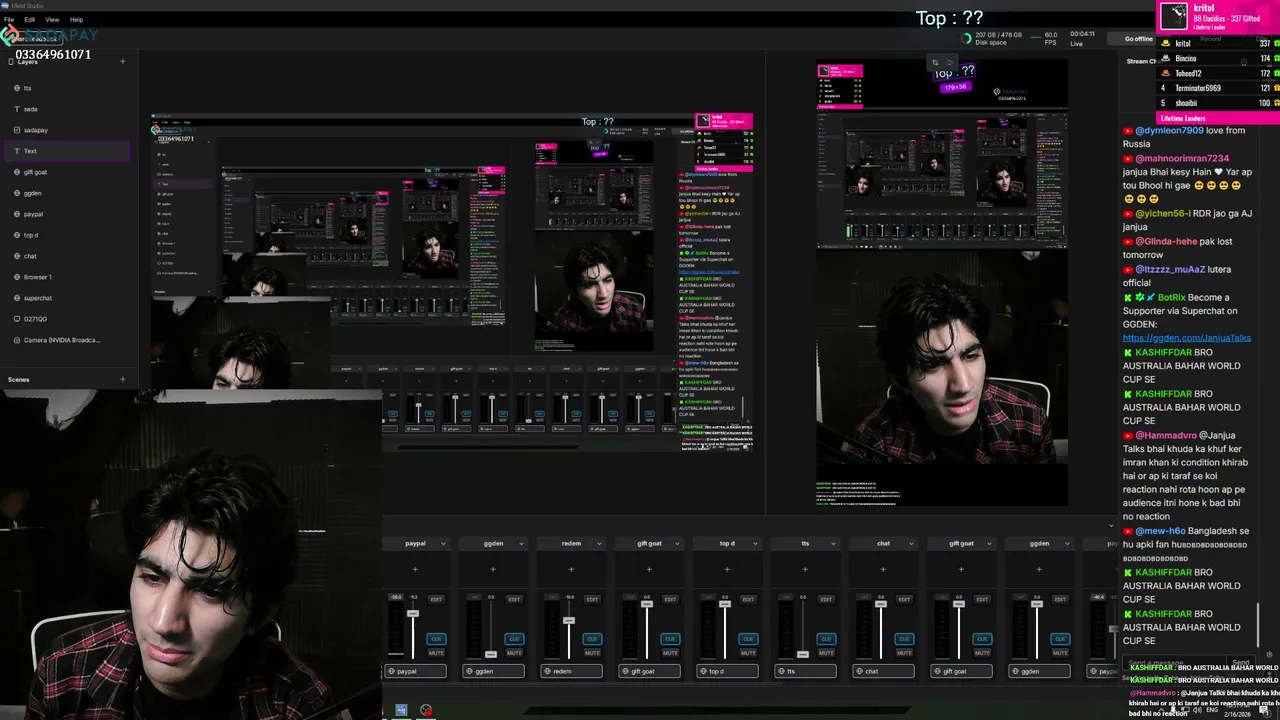
Task: Click the redem track volume fader
Action: (x=568, y=621)
